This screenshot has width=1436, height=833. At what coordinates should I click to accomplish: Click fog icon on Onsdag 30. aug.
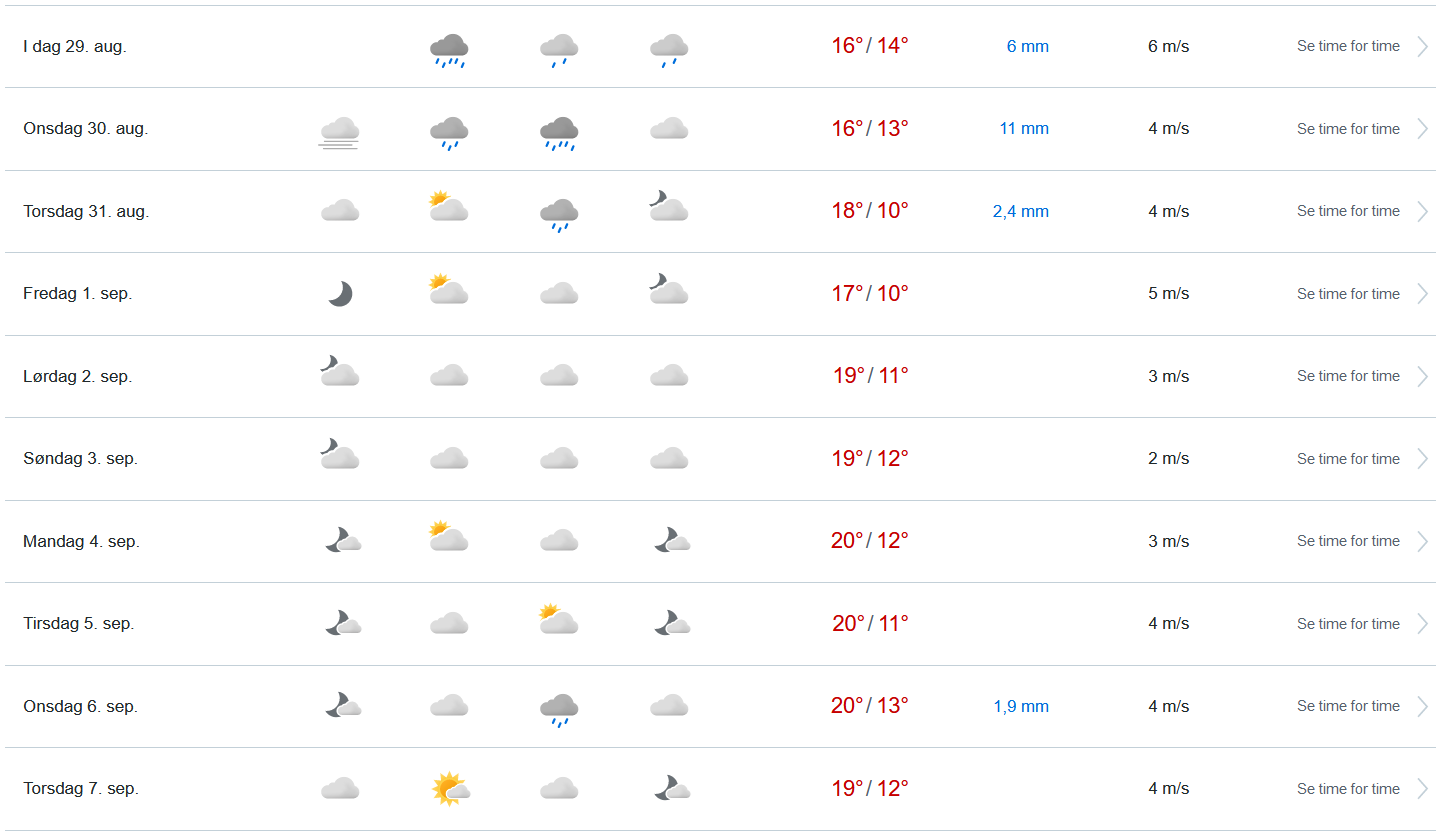(x=340, y=131)
